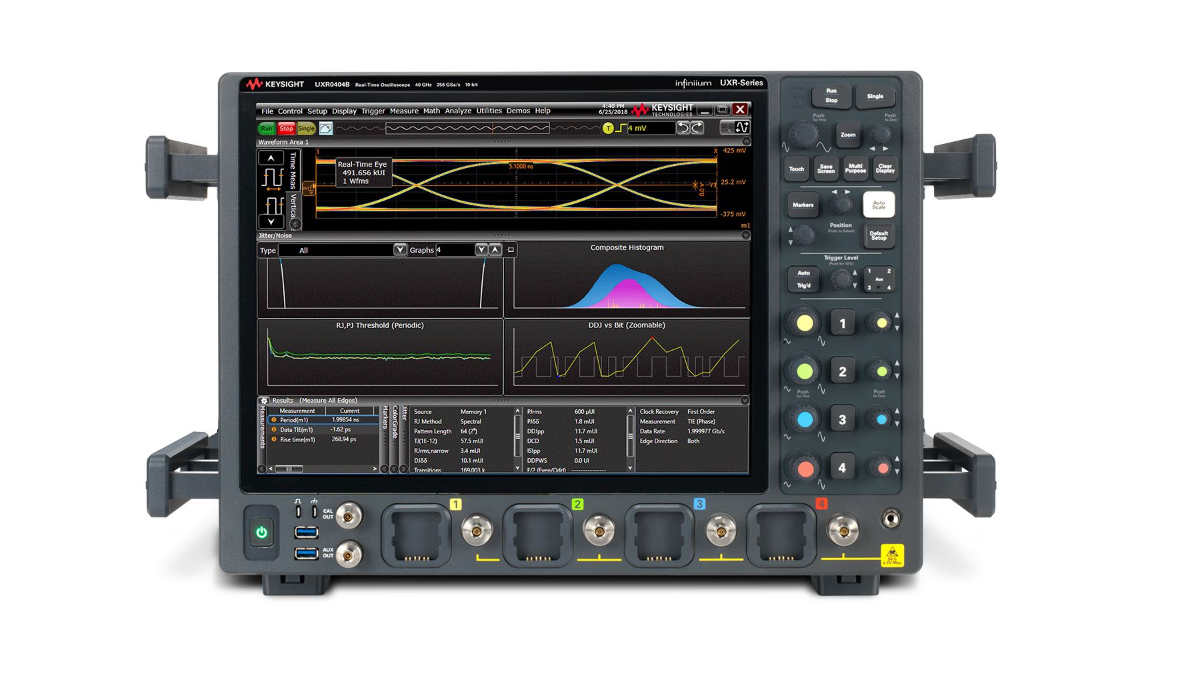The height and width of the screenshot is (677, 1191).
Task: Open Results settings gear icon
Action: pyautogui.click(x=264, y=400)
